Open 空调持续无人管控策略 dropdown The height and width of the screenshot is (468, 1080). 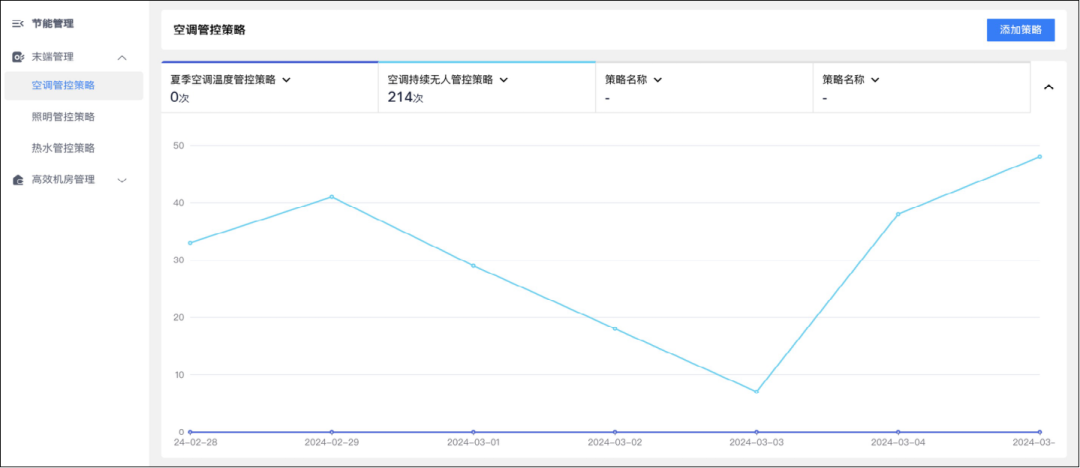coord(504,79)
